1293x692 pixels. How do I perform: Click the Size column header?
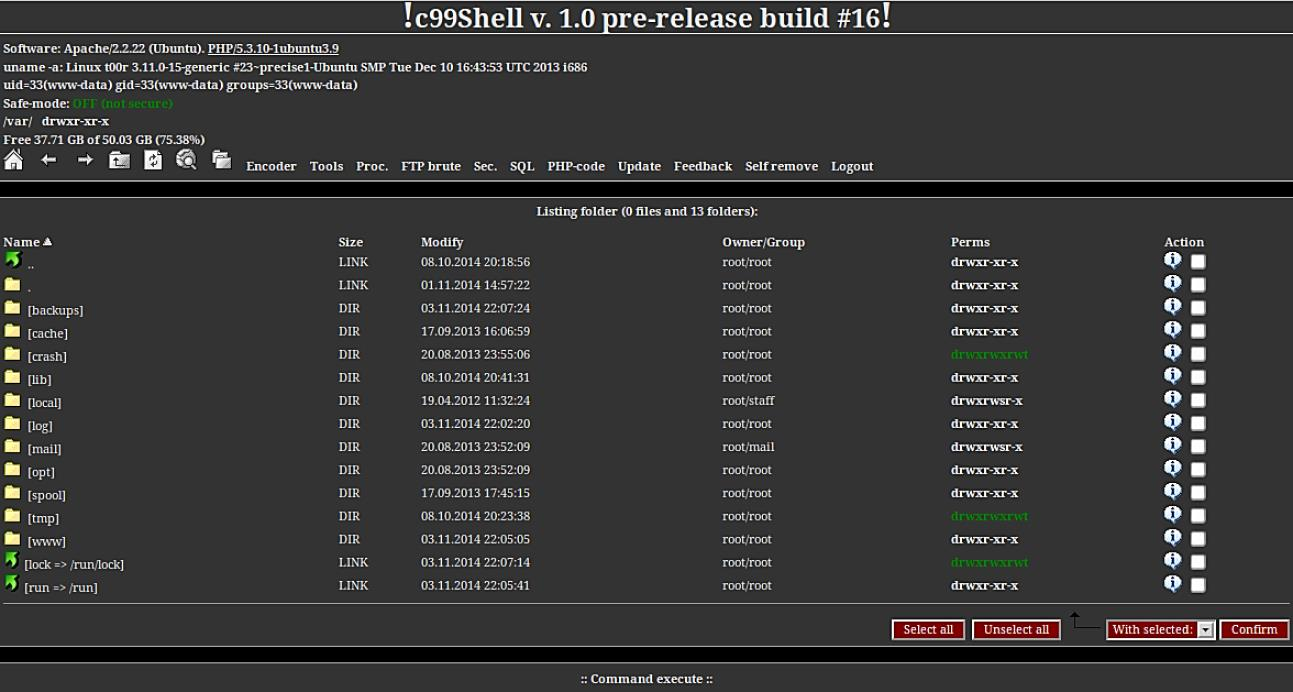point(350,242)
